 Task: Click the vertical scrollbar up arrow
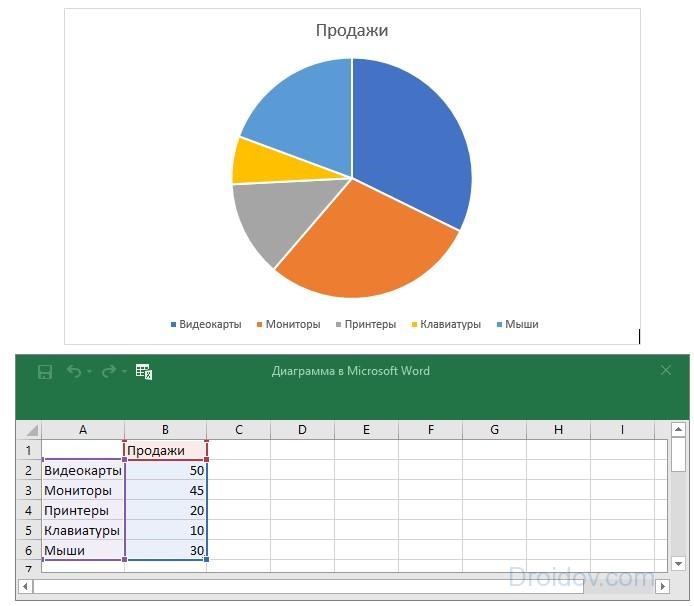click(x=678, y=429)
